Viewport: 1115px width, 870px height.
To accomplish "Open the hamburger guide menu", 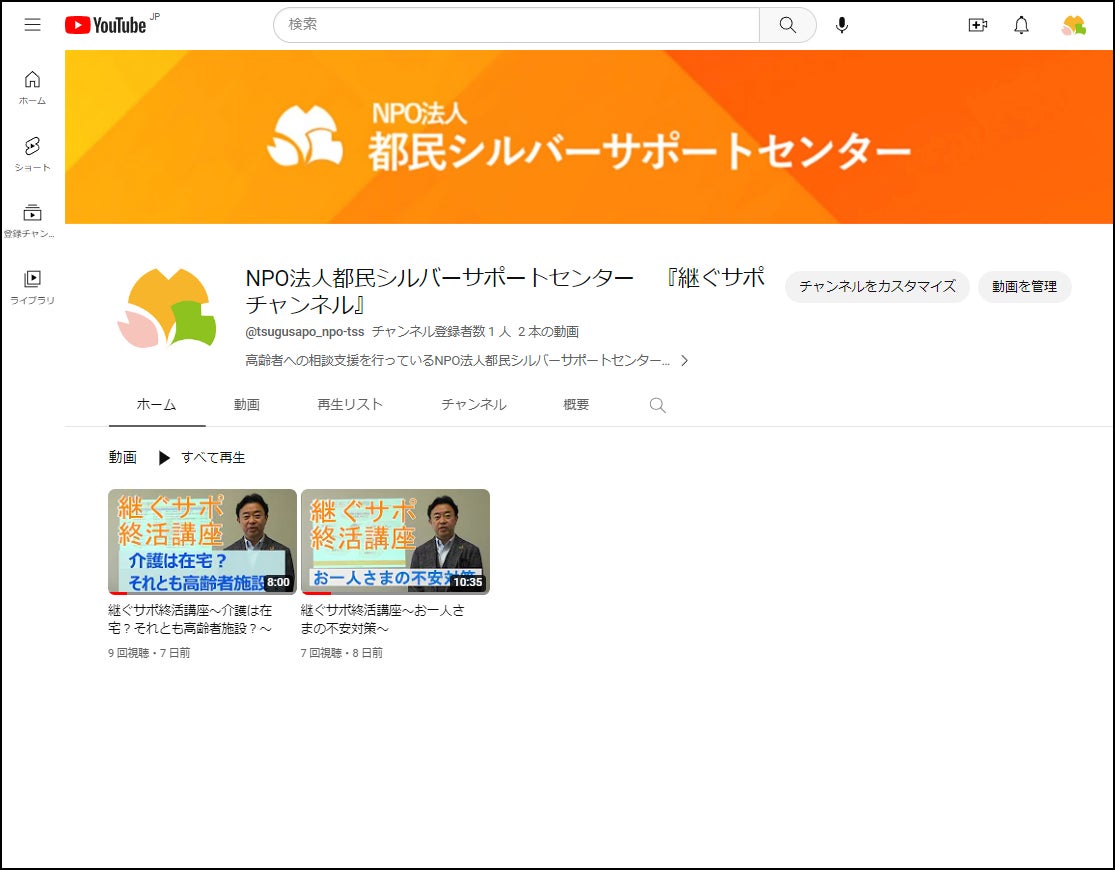I will (32, 25).
